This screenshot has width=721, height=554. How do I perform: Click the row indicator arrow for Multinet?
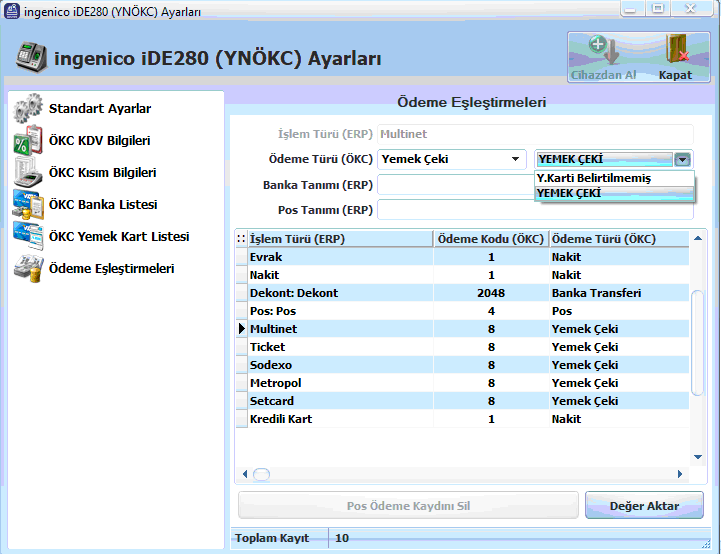241,329
